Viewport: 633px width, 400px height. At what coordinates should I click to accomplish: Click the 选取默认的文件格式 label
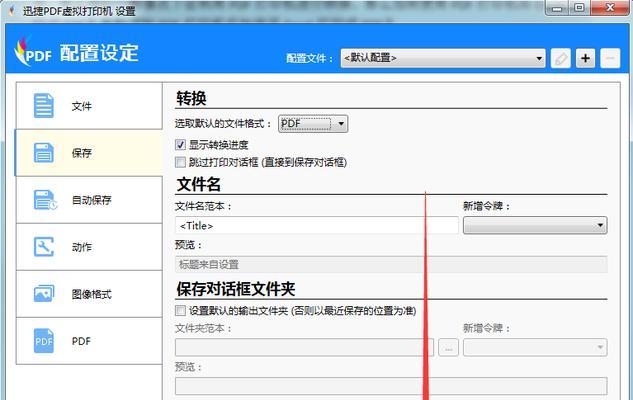pyautogui.click(x=223, y=124)
